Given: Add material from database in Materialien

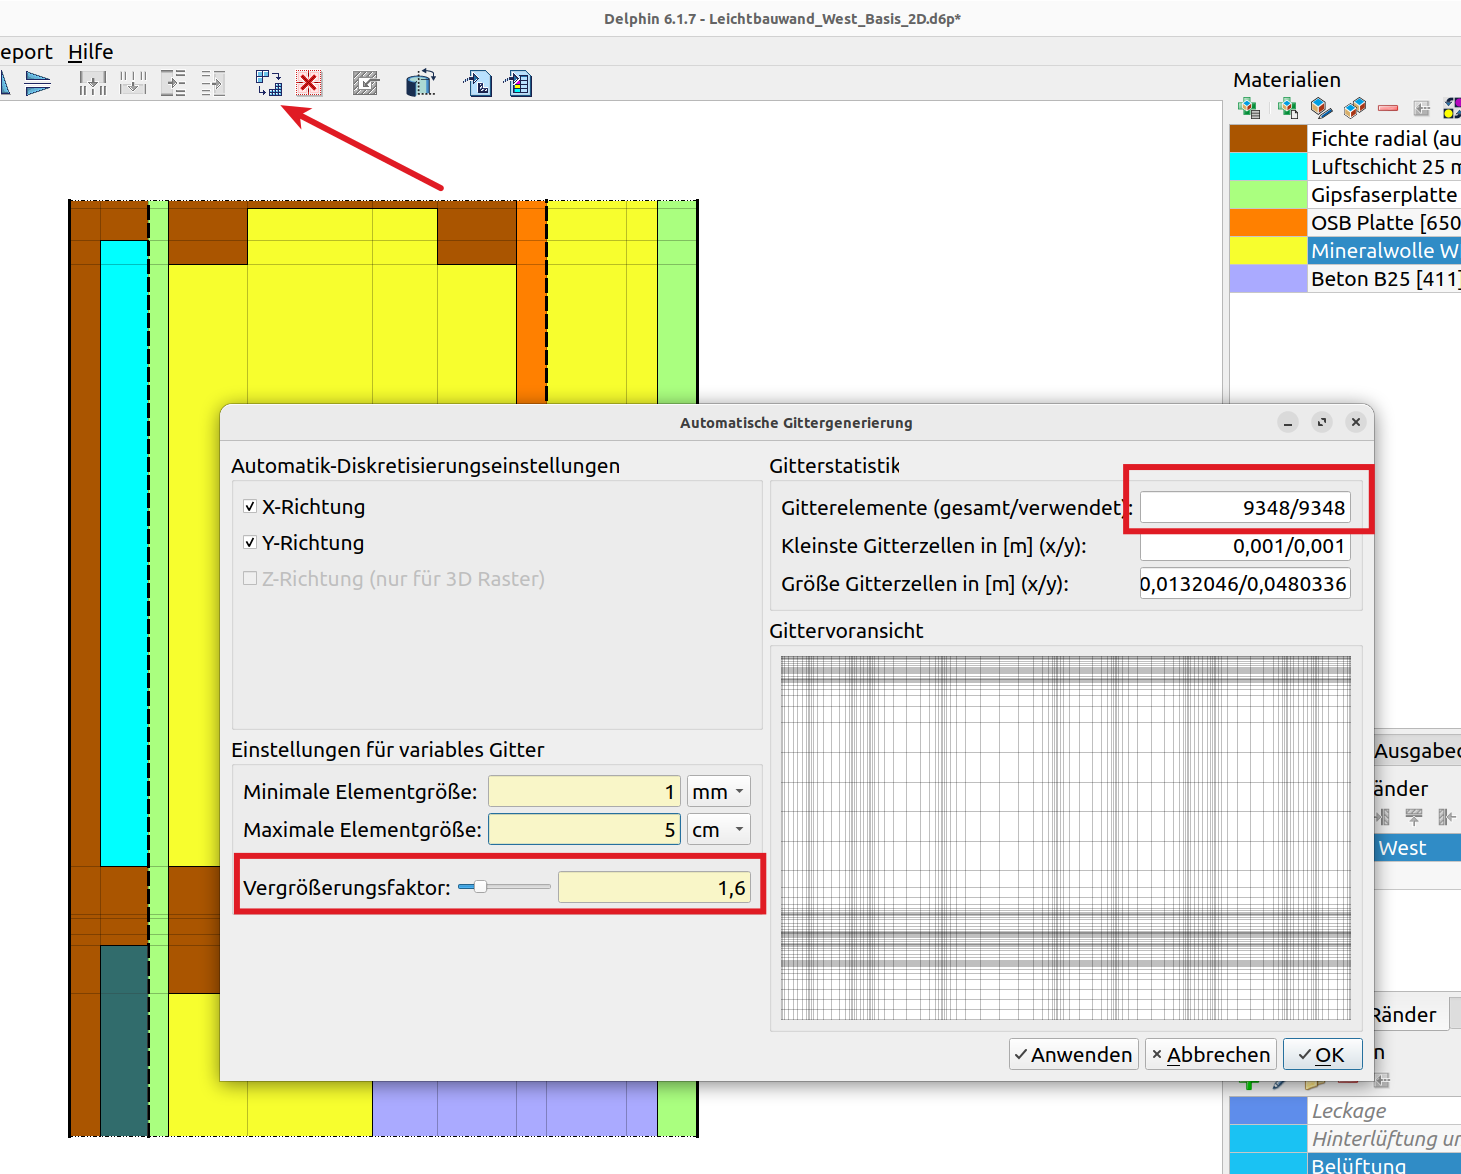Looking at the screenshot, I should point(1248,108).
